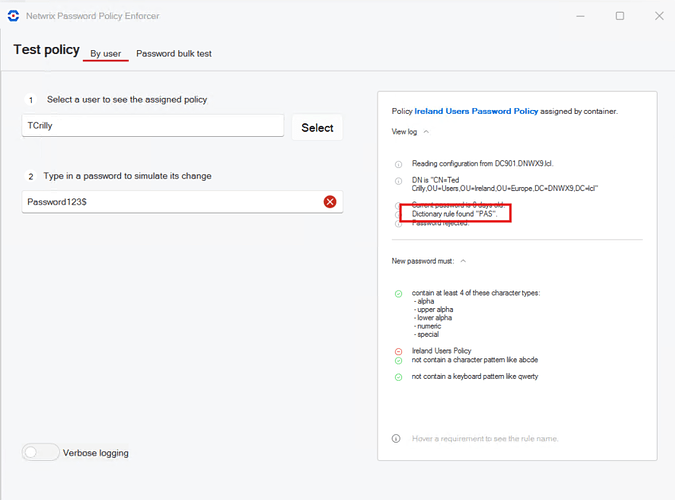
Task: Maximize the Password Policy Enforcer window
Action: coord(620,16)
